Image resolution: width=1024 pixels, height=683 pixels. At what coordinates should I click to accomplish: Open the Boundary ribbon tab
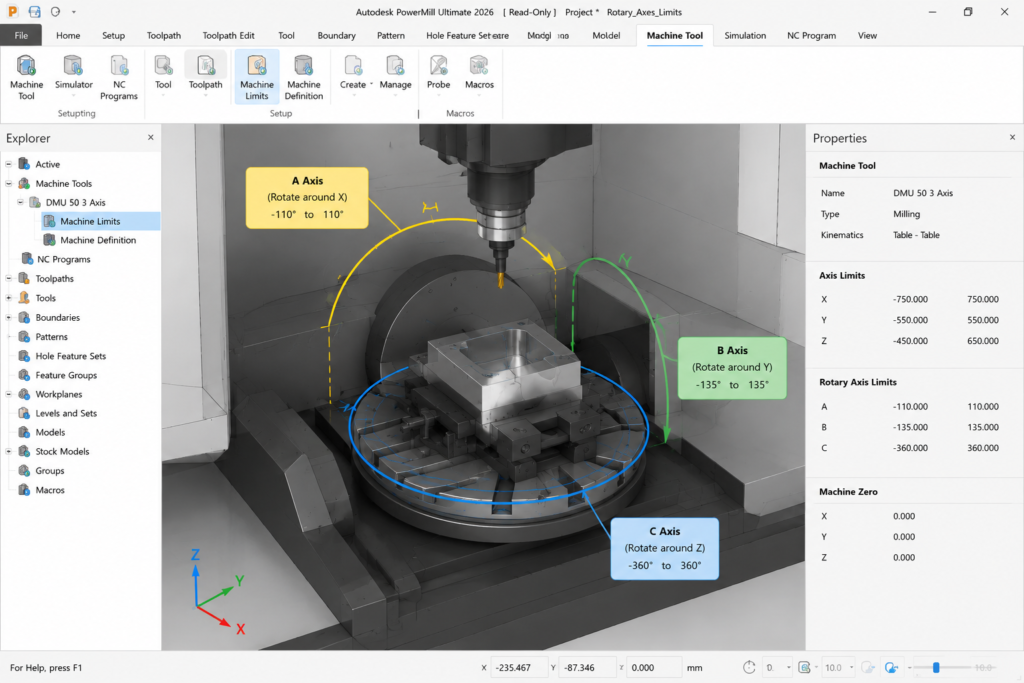click(x=336, y=35)
